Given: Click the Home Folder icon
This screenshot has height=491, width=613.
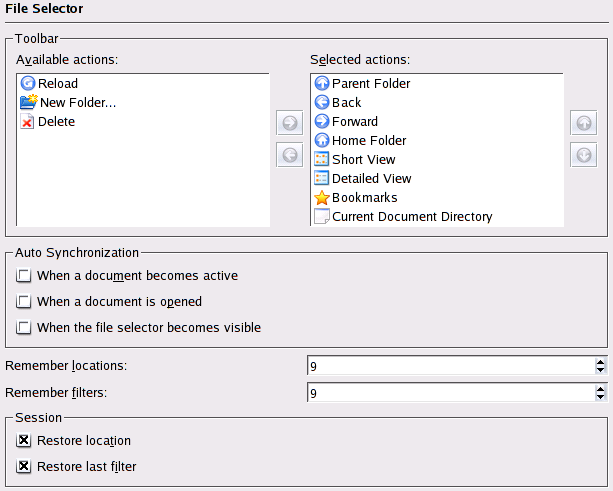Looking at the screenshot, I should [322, 141].
